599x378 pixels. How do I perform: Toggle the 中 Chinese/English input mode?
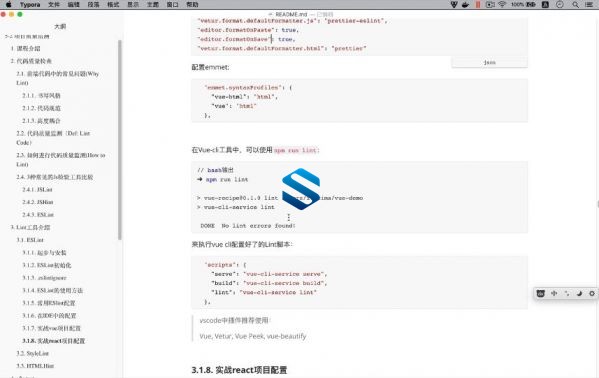pos(554,294)
